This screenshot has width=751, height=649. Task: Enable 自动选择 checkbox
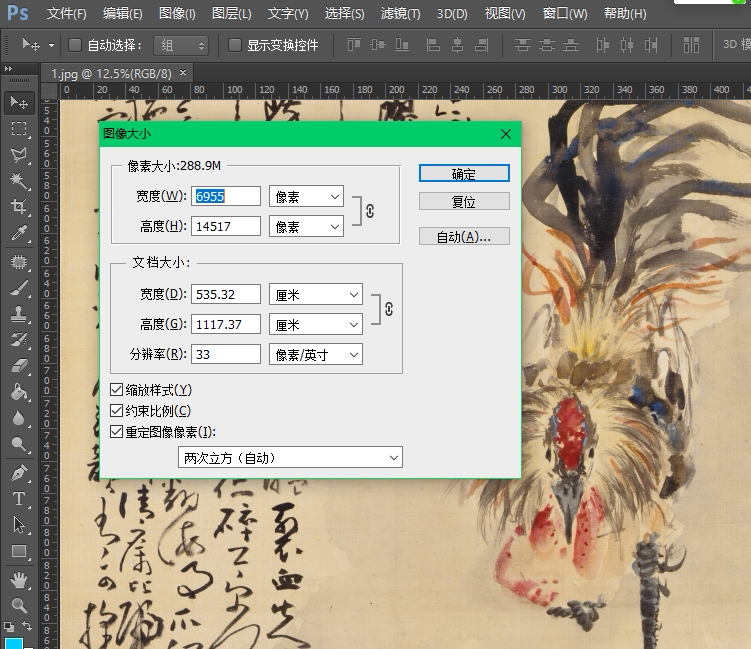coord(75,45)
